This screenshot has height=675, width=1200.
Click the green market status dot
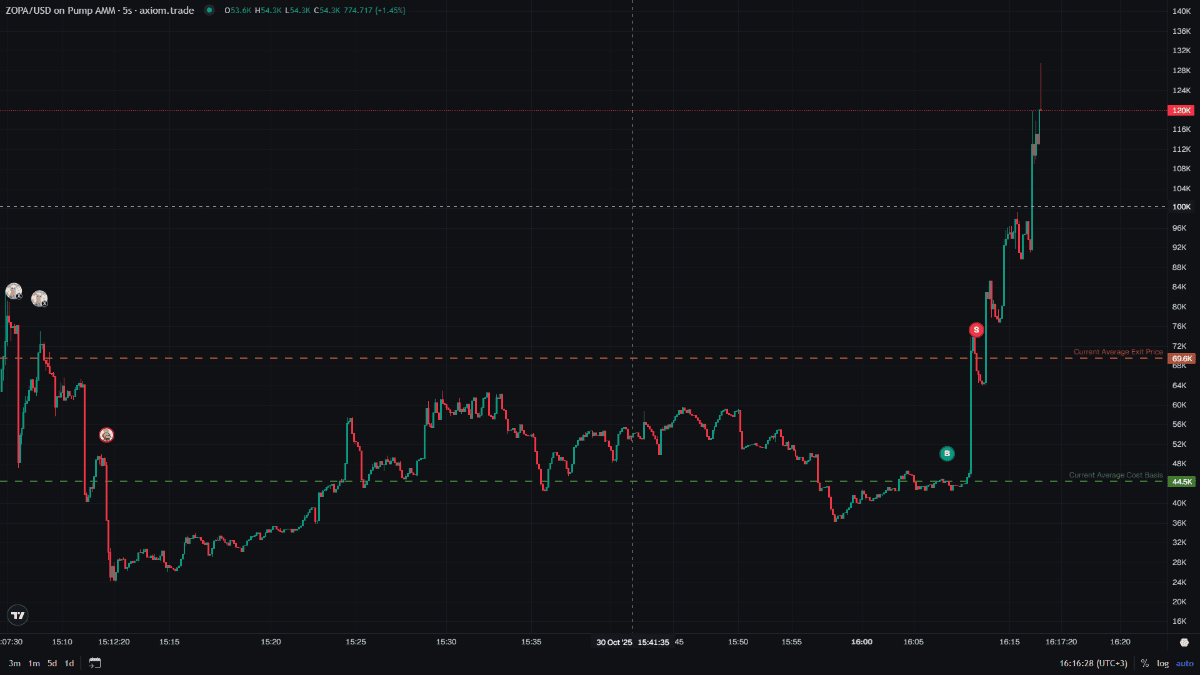point(209,10)
